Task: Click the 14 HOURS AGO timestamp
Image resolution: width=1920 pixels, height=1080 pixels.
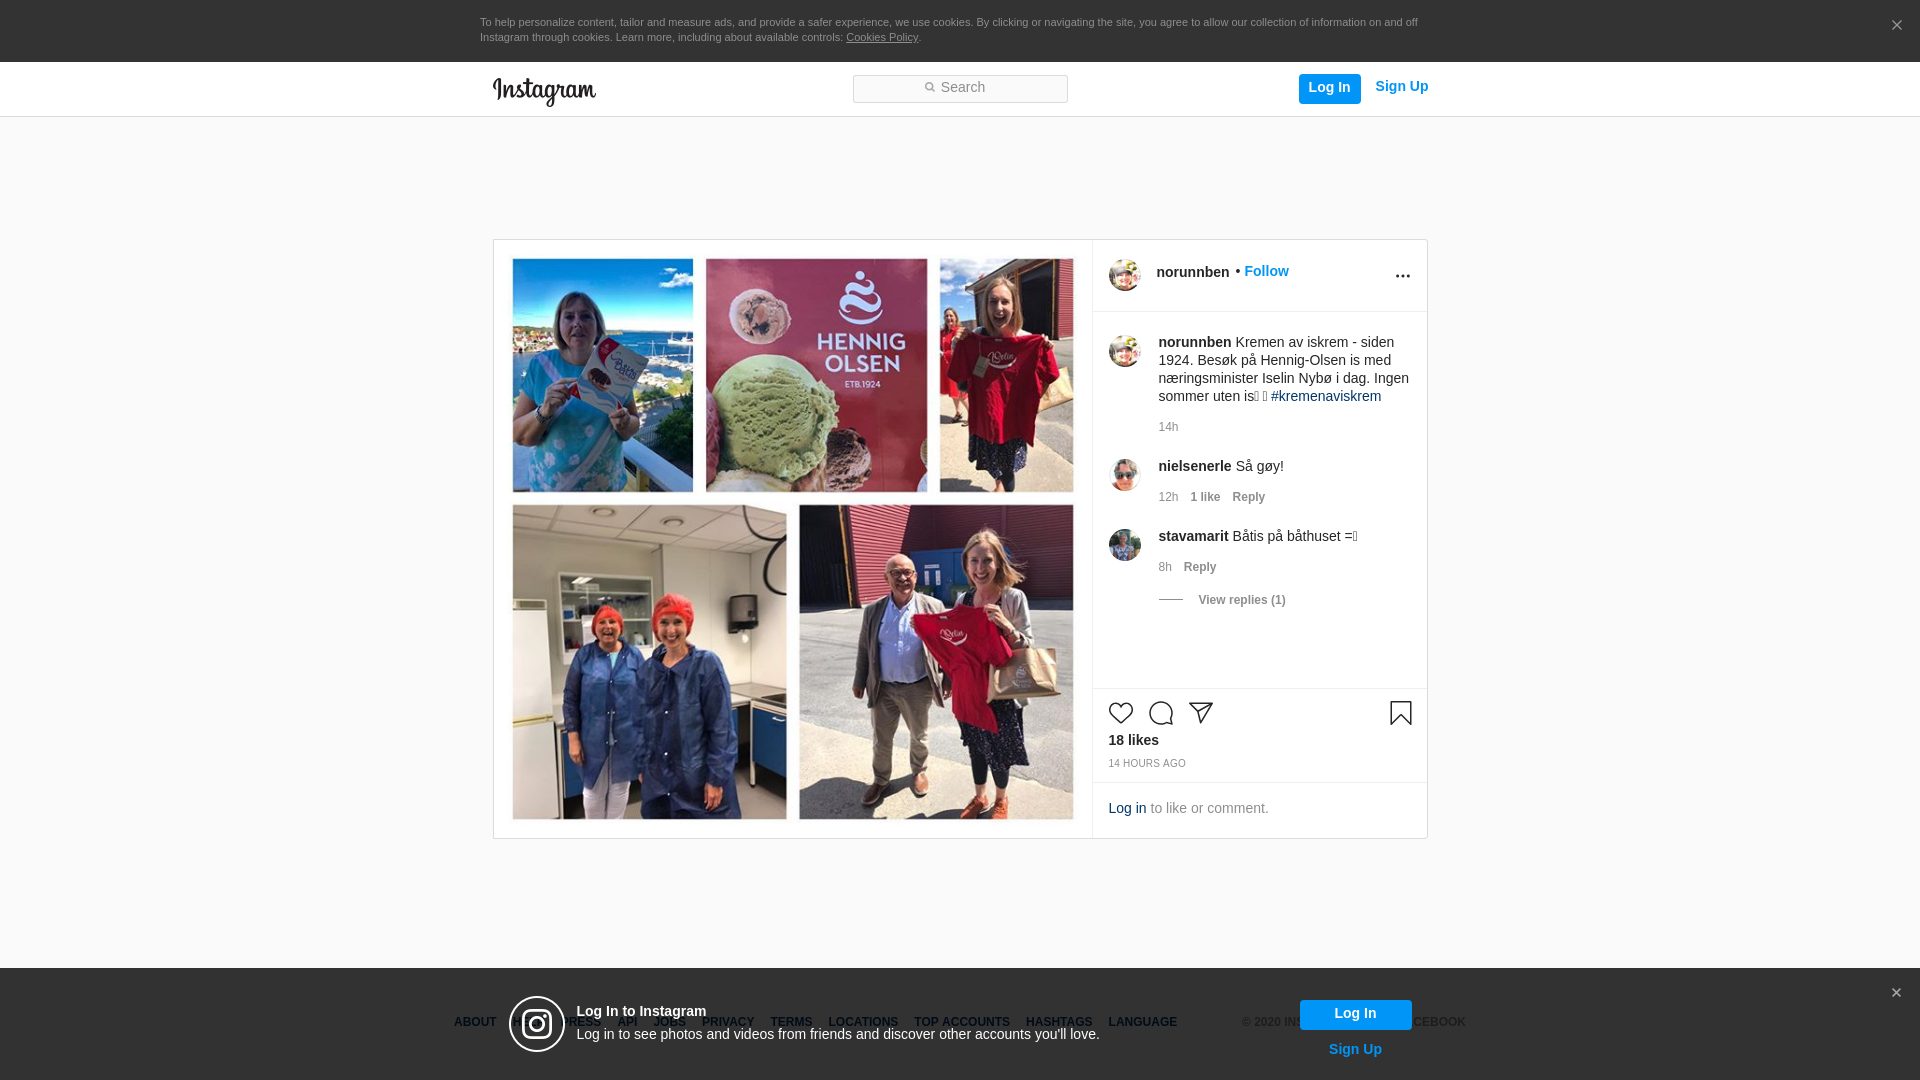Action: pyautogui.click(x=1146, y=763)
